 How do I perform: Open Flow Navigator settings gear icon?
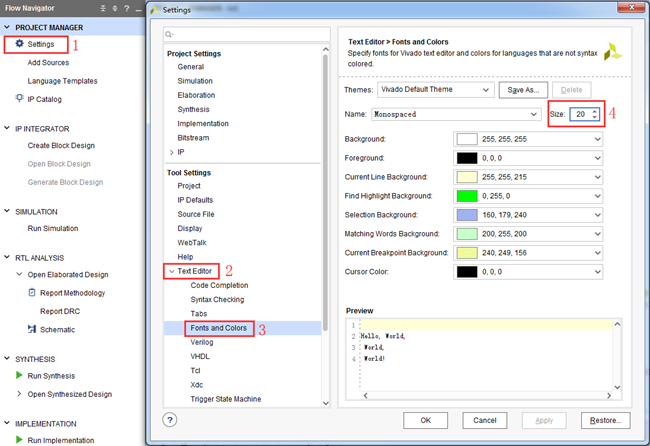(x=115, y=8)
